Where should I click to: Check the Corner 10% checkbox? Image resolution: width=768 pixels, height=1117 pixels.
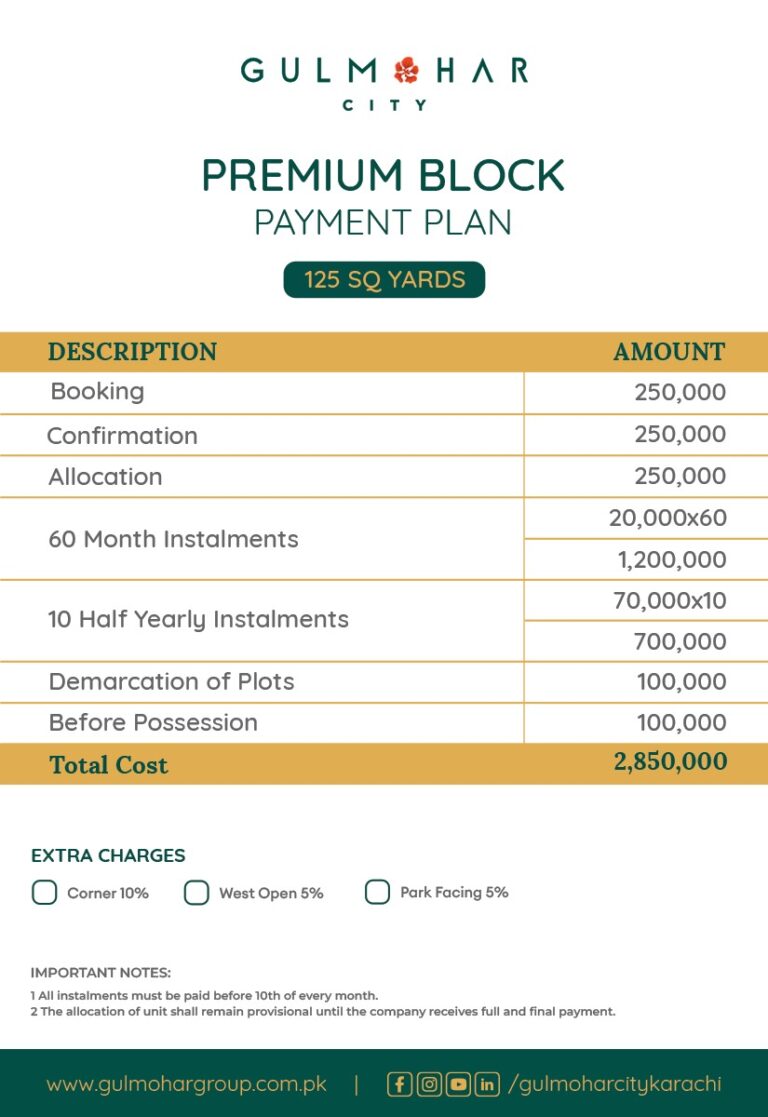click(45, 892)
